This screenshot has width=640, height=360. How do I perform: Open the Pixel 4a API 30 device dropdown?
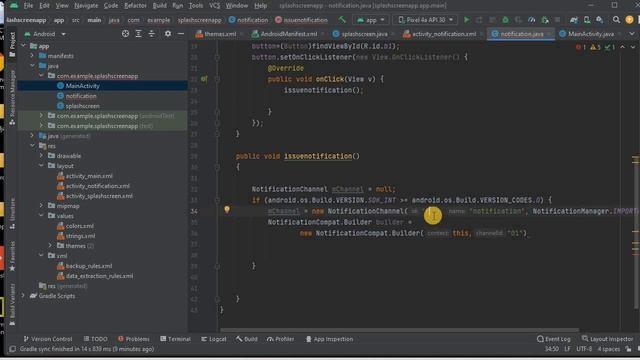[426, 20]
